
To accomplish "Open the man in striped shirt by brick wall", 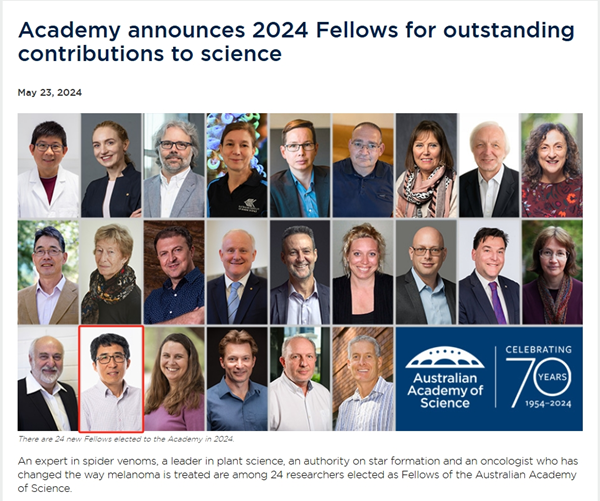I will pyautogui.click(x=362, y=379).
